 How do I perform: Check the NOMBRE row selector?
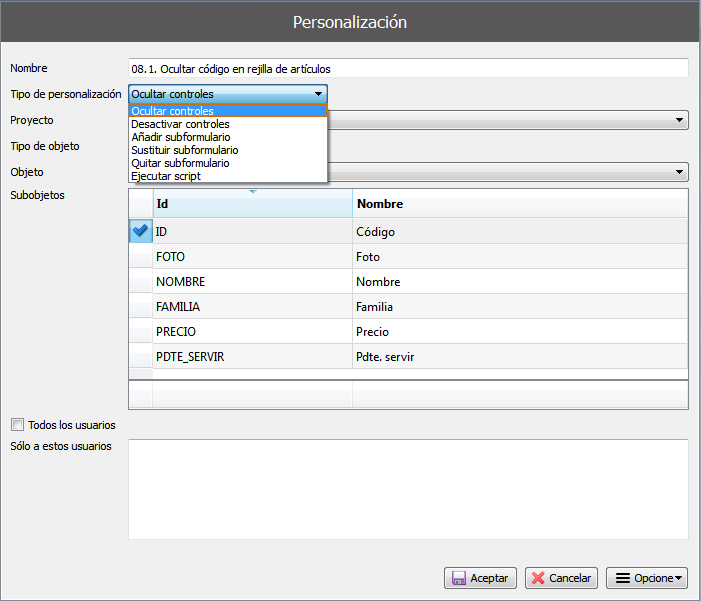pyautogui.click(x=140, y=281)
